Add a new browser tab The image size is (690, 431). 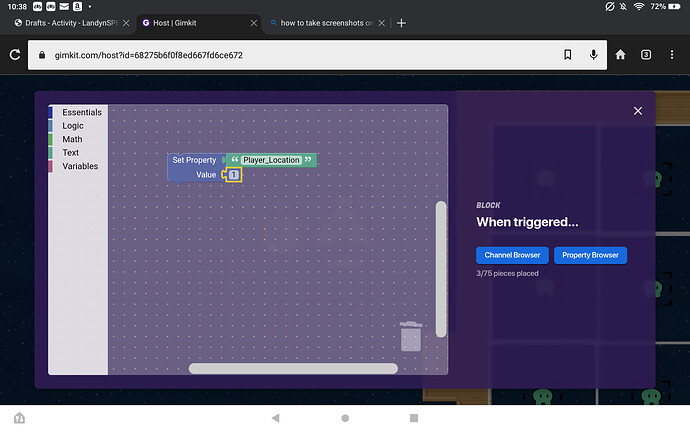(x=401, y=23)
